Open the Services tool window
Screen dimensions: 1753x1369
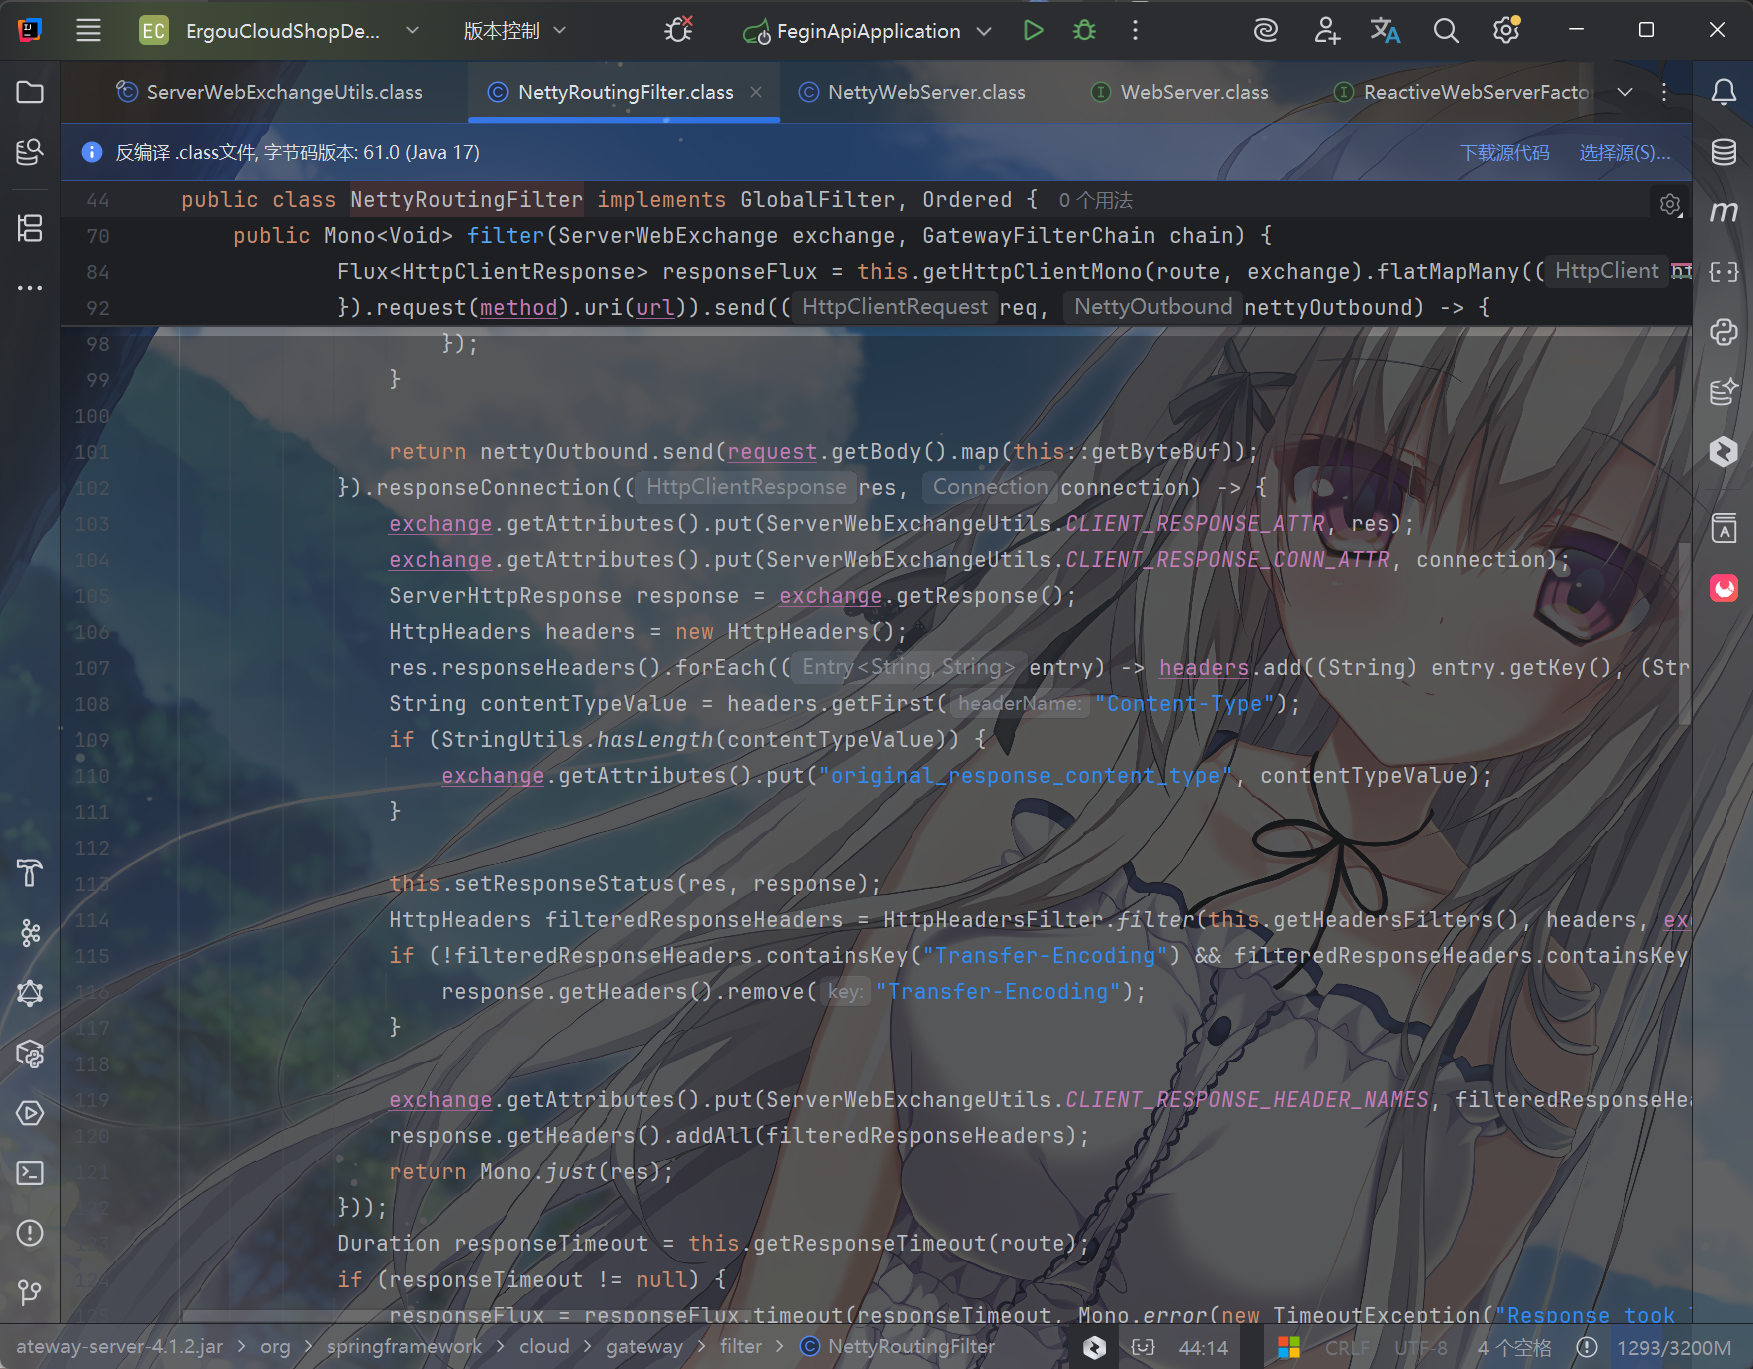coord(30,1113)
